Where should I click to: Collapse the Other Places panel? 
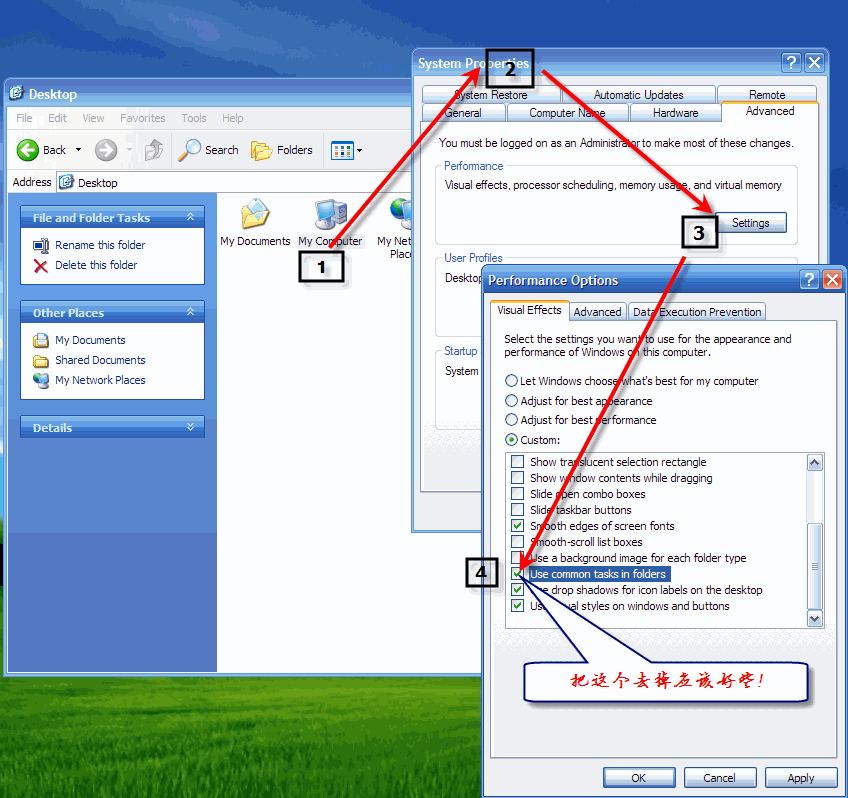pos(190,312)
